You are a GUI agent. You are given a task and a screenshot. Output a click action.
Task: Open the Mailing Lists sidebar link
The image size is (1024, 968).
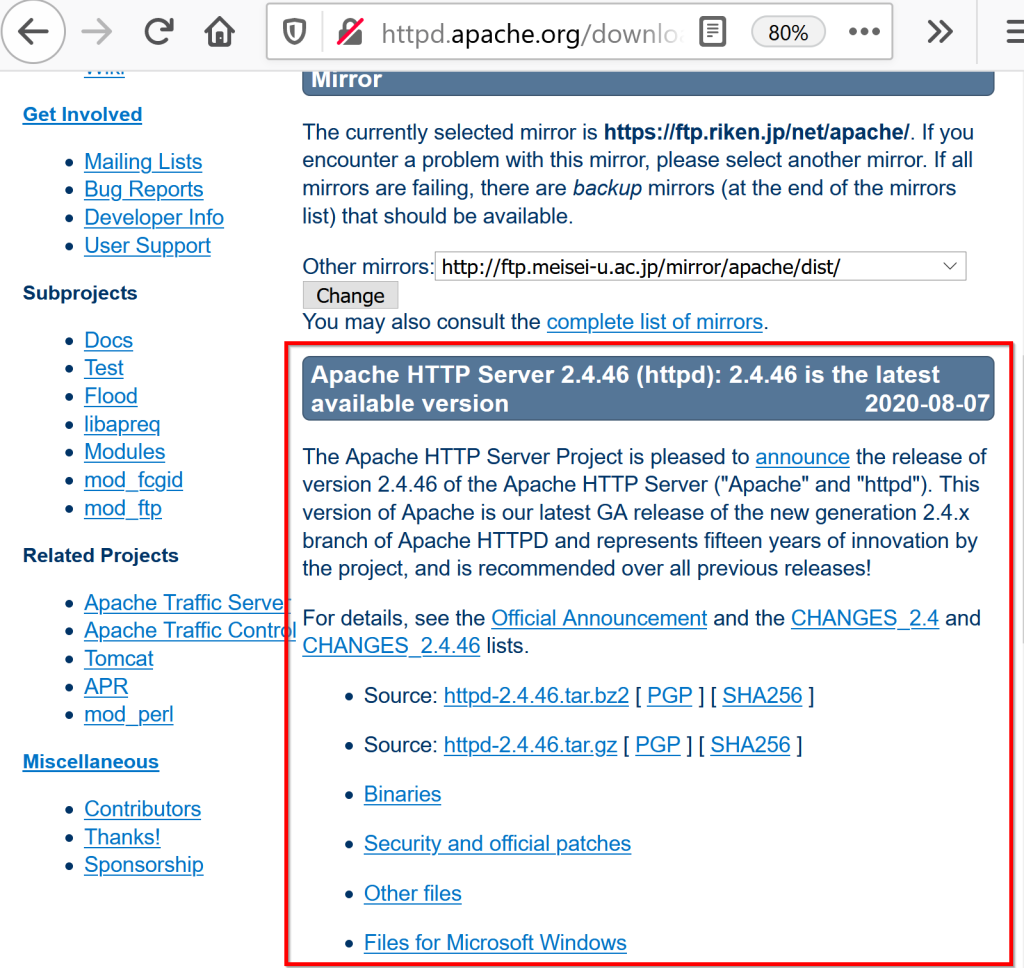coord(143,162)
